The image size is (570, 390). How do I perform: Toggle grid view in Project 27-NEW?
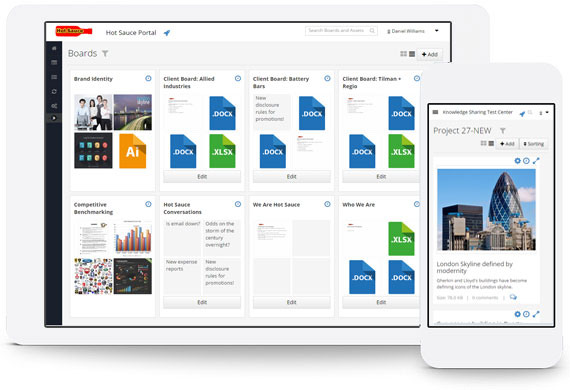pos(483,143)
